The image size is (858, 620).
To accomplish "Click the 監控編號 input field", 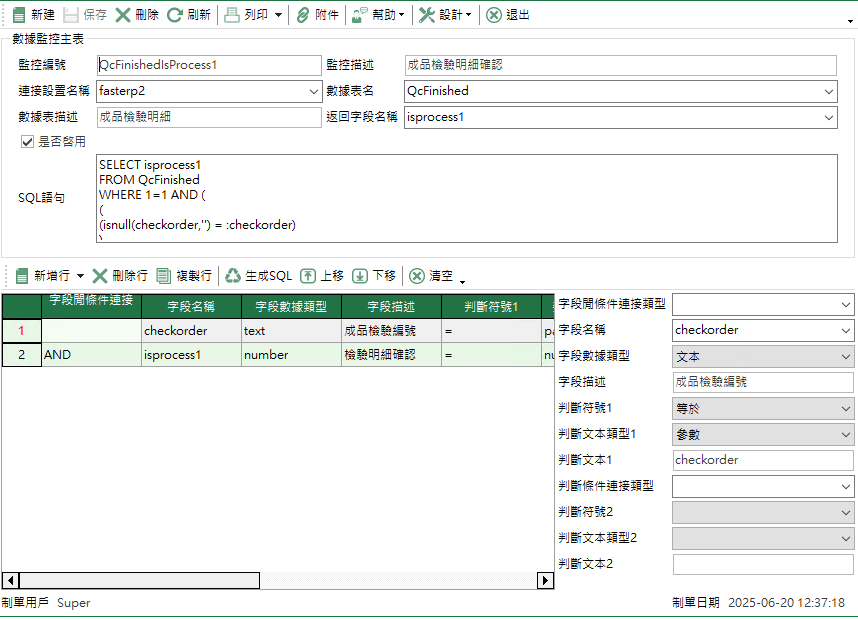I will 209,65.
